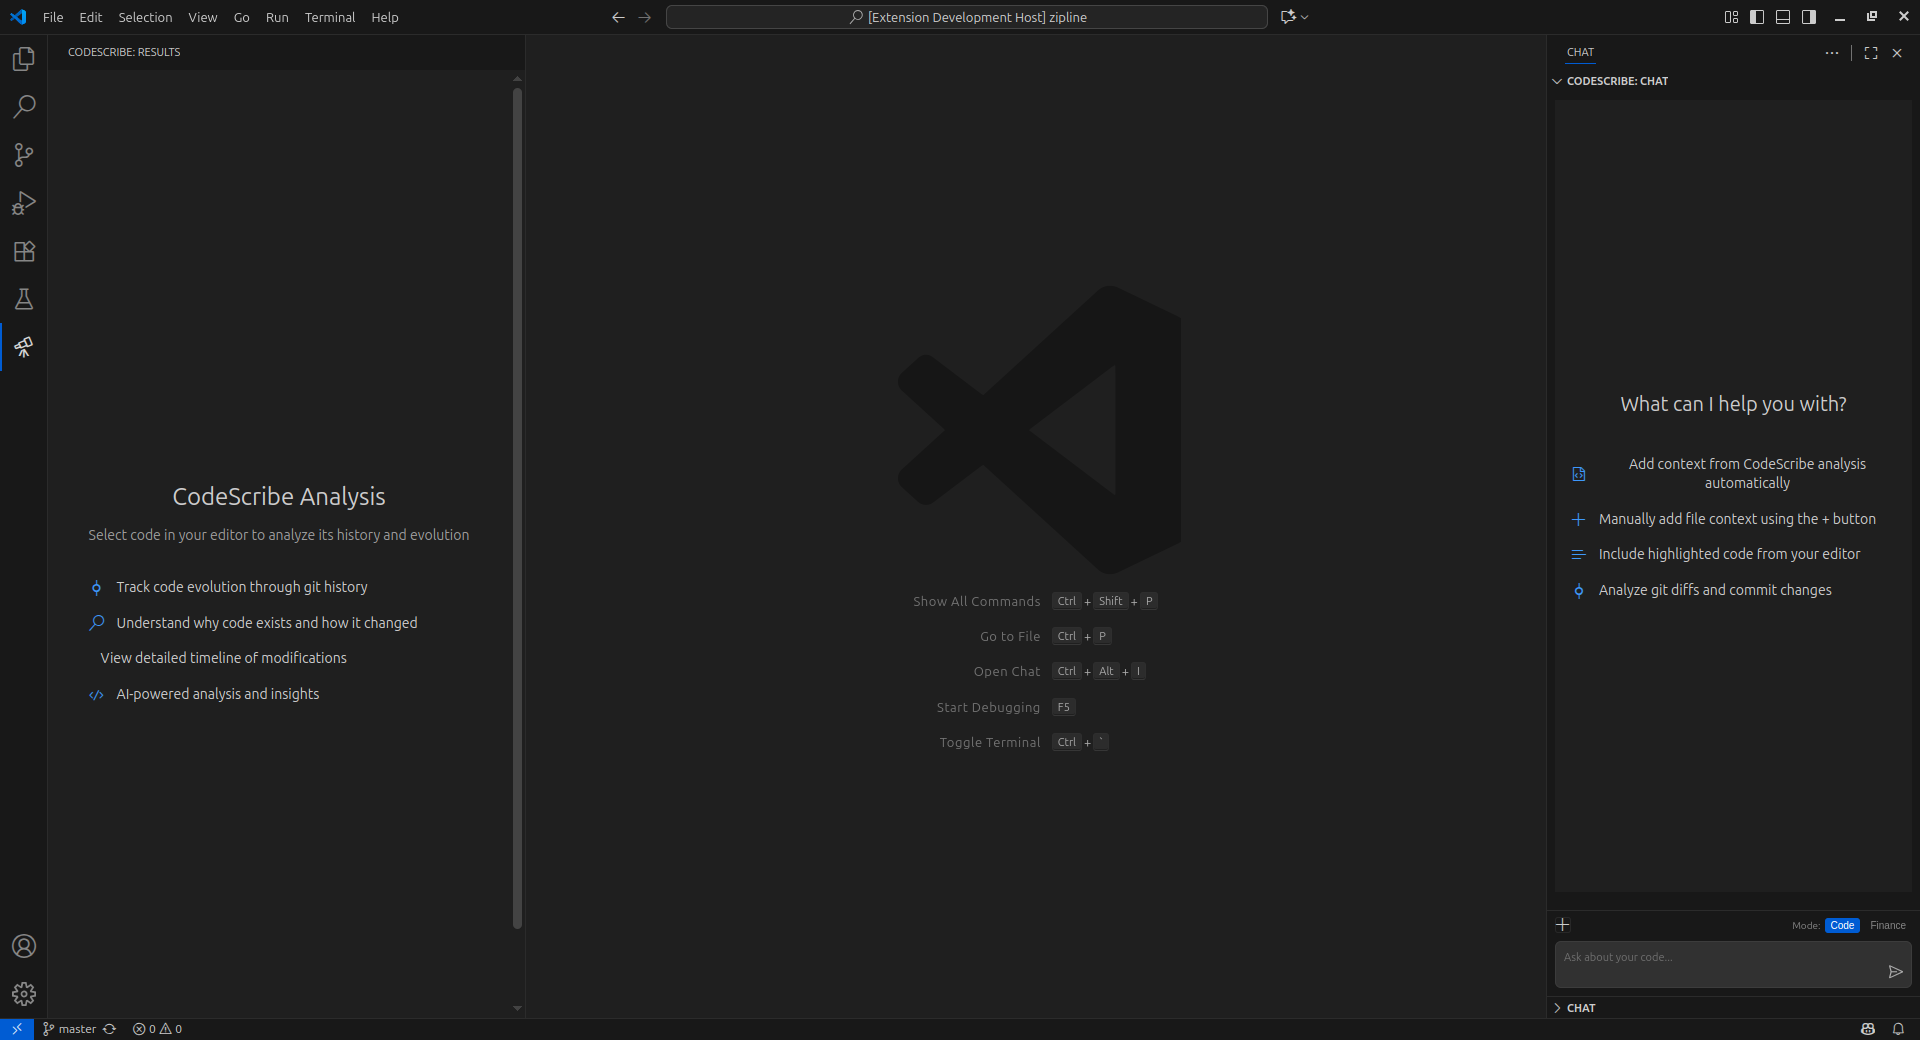Open the Accounts menu icon
This screenshot has width=1920, height=1040.
(24, 946)
